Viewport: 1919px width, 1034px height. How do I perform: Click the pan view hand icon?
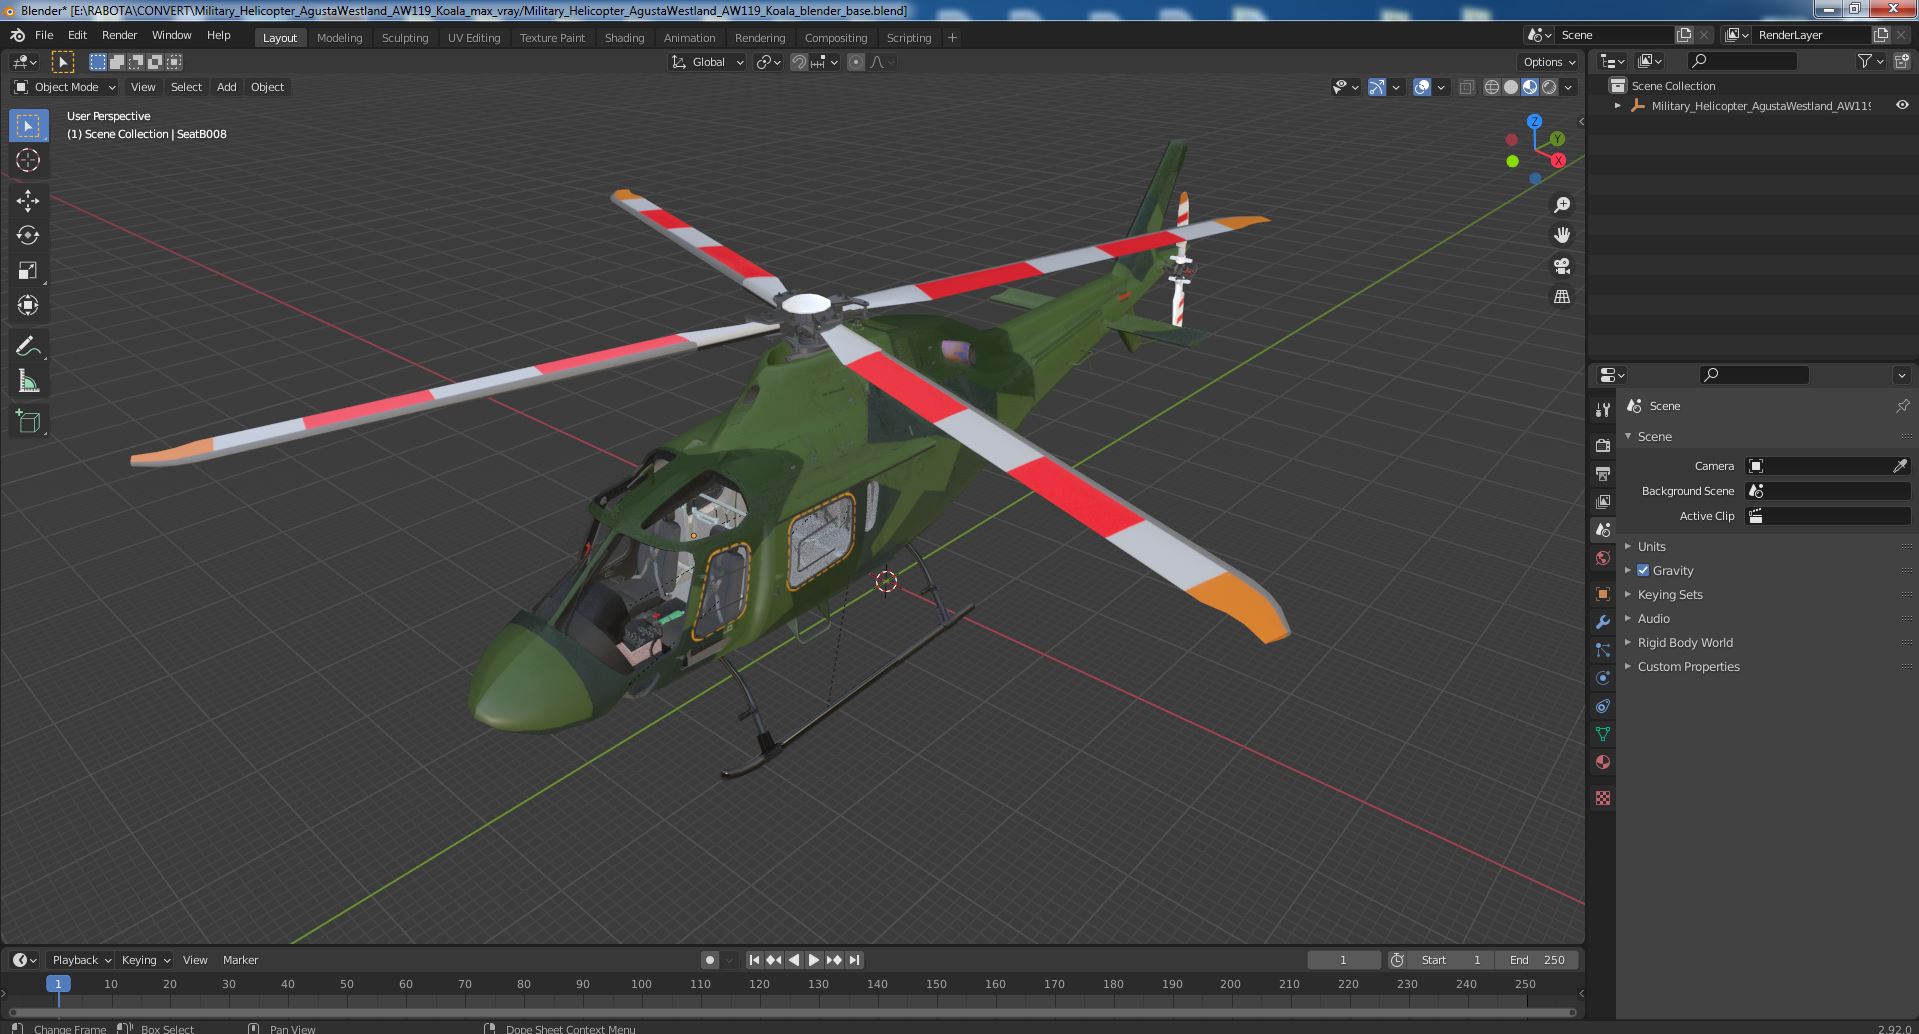(1561, 235)
